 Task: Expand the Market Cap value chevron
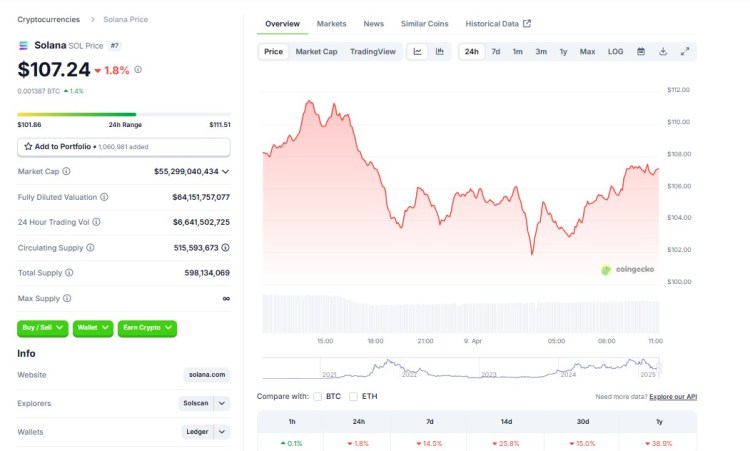pyautogui.click(x=225, y=172)
